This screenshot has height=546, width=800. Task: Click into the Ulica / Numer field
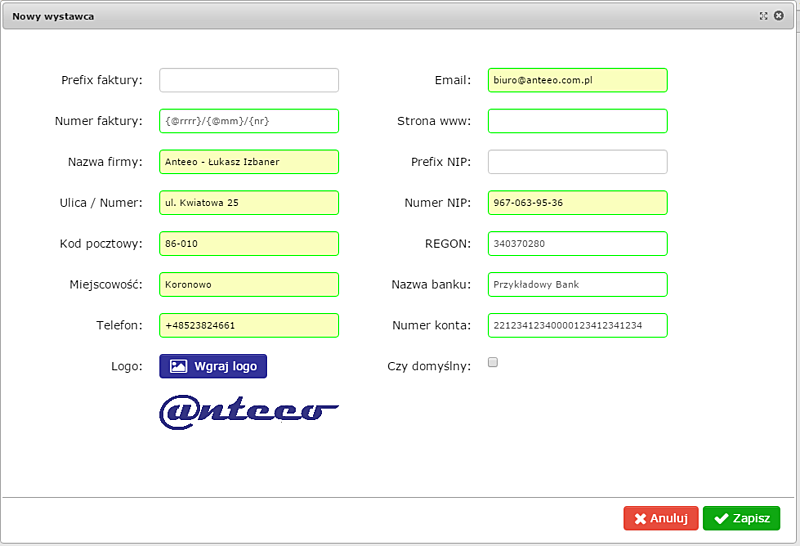point(249,203)
